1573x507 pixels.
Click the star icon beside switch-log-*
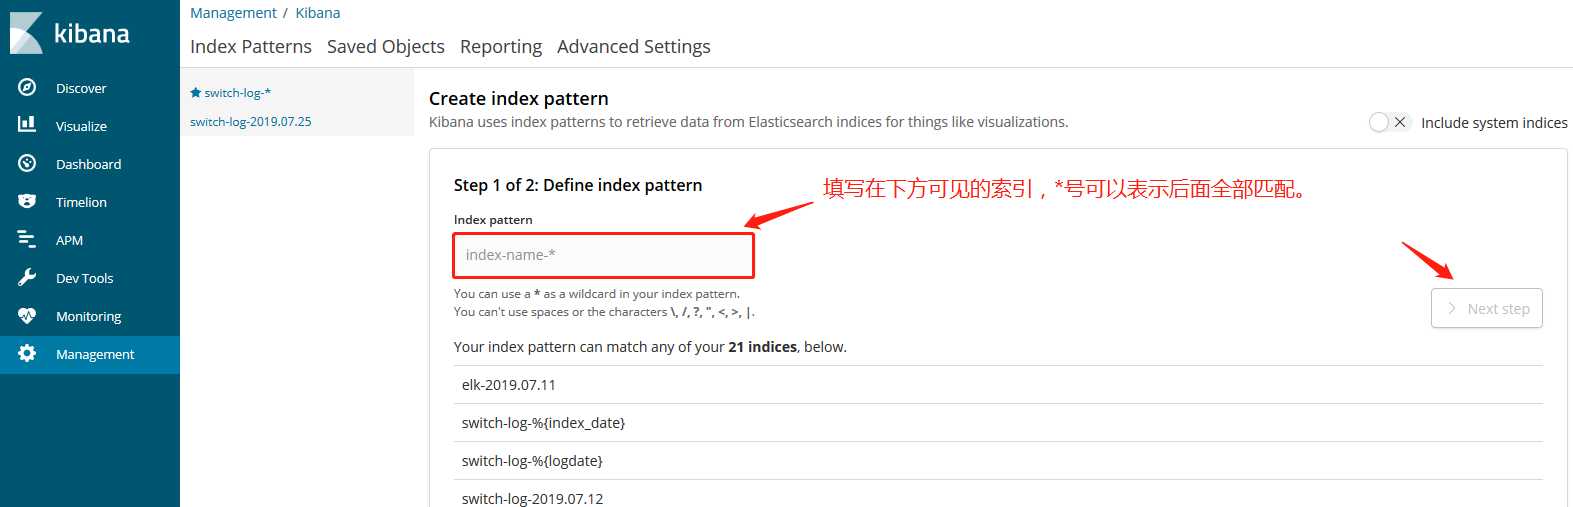pos(196,92)
